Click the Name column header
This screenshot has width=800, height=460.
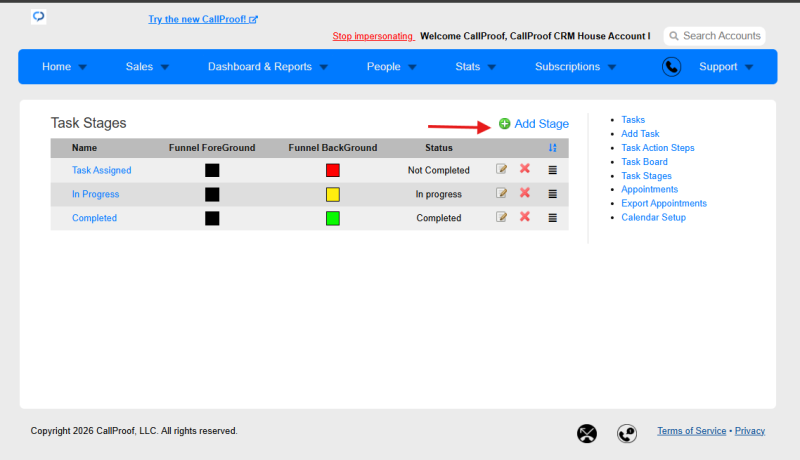pos(84,148)
